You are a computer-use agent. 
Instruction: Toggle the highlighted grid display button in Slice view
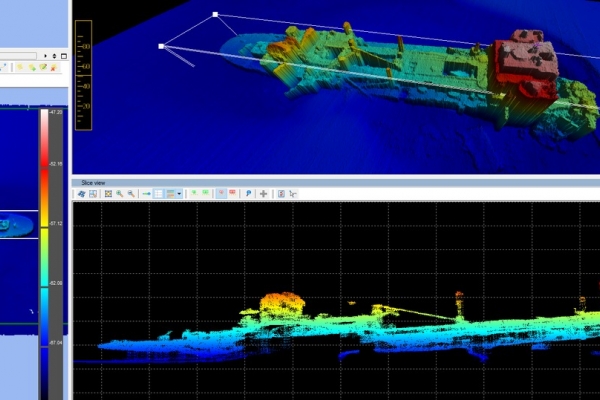click(158, 193)
